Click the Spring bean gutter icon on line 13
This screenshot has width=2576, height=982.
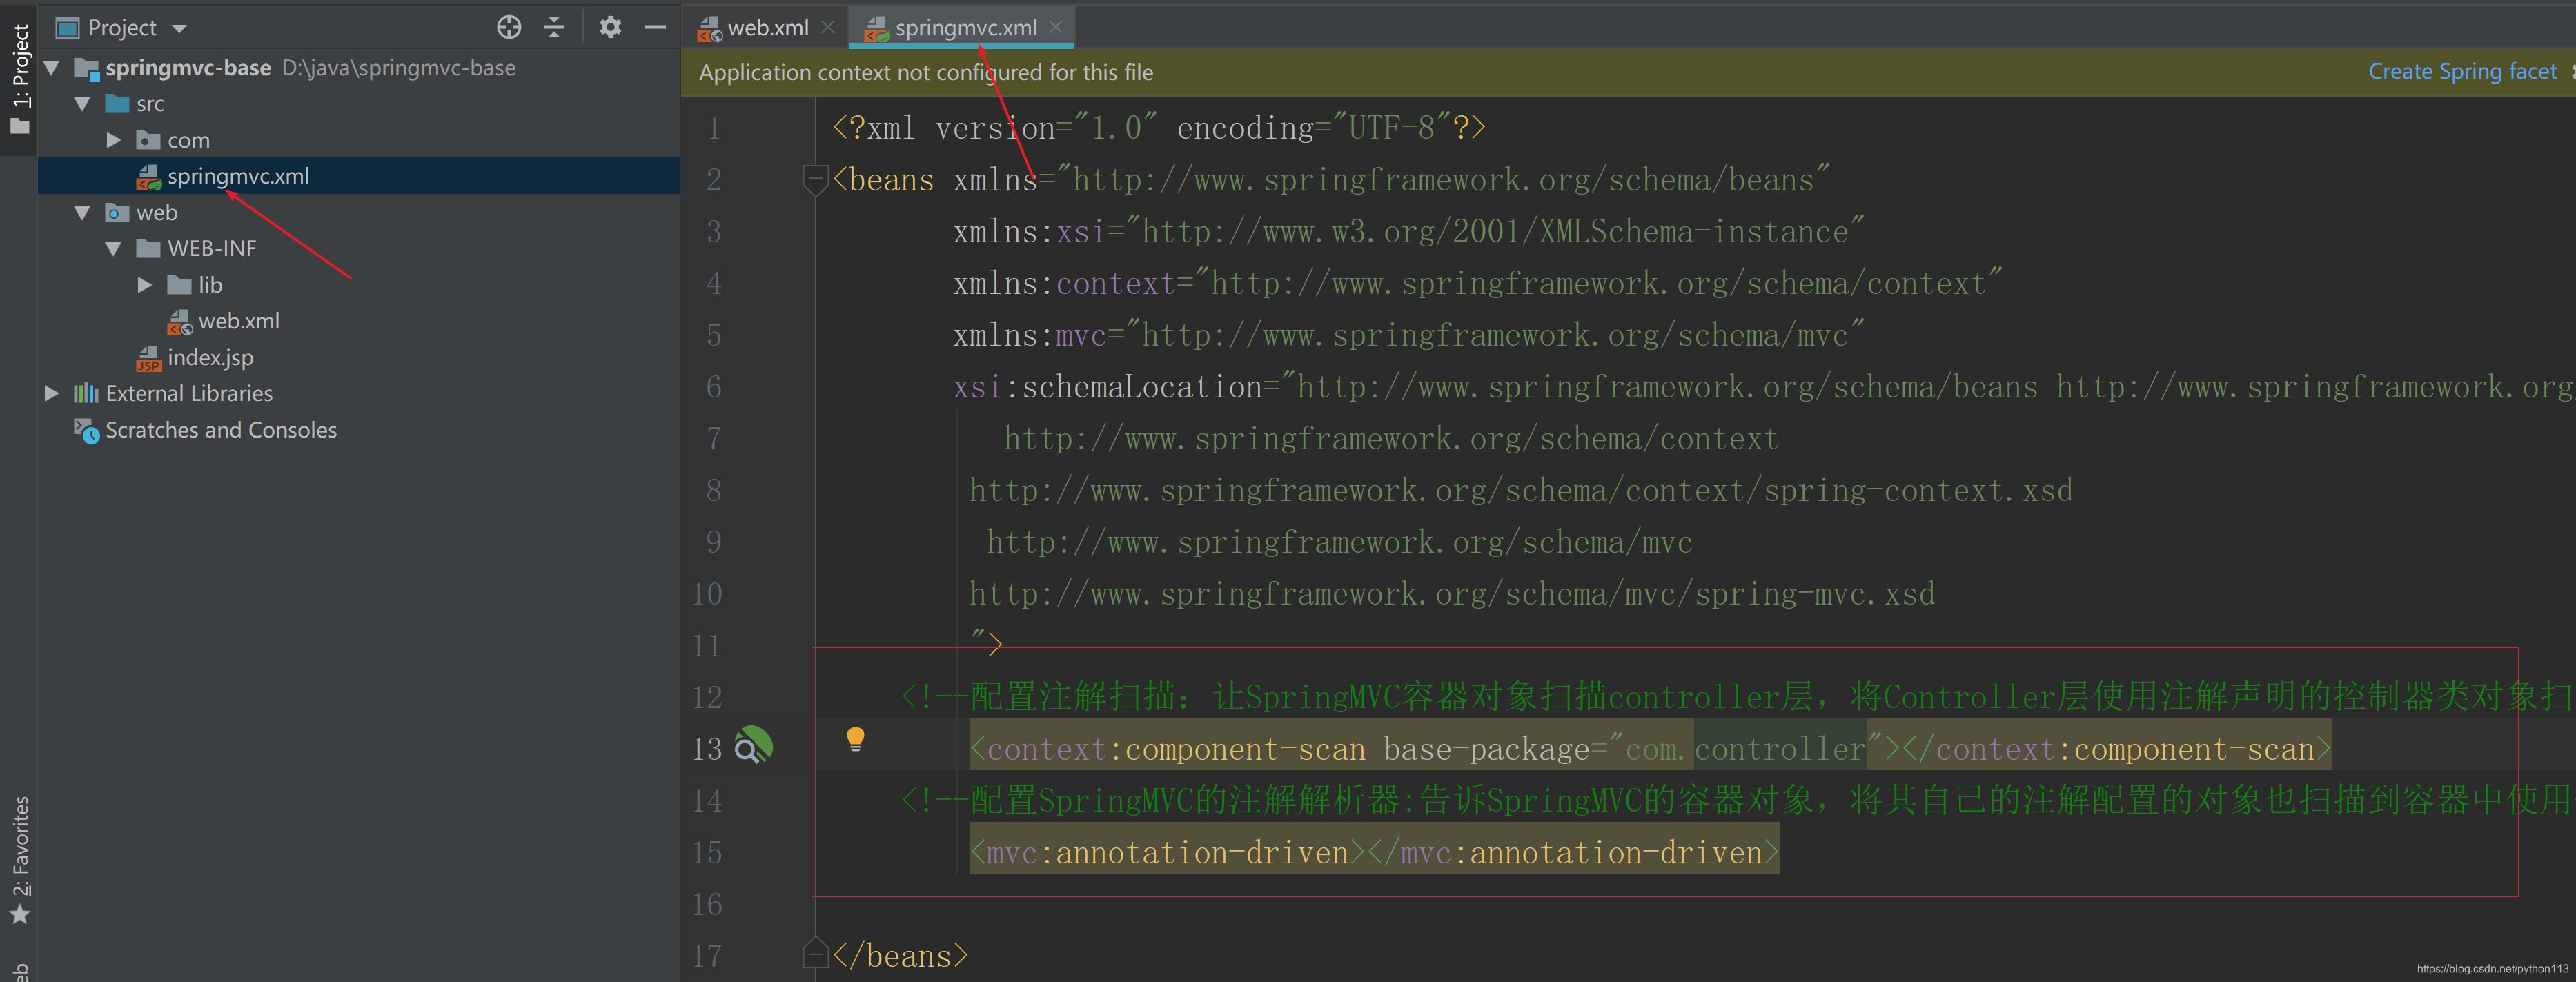(x=753, y=746)
